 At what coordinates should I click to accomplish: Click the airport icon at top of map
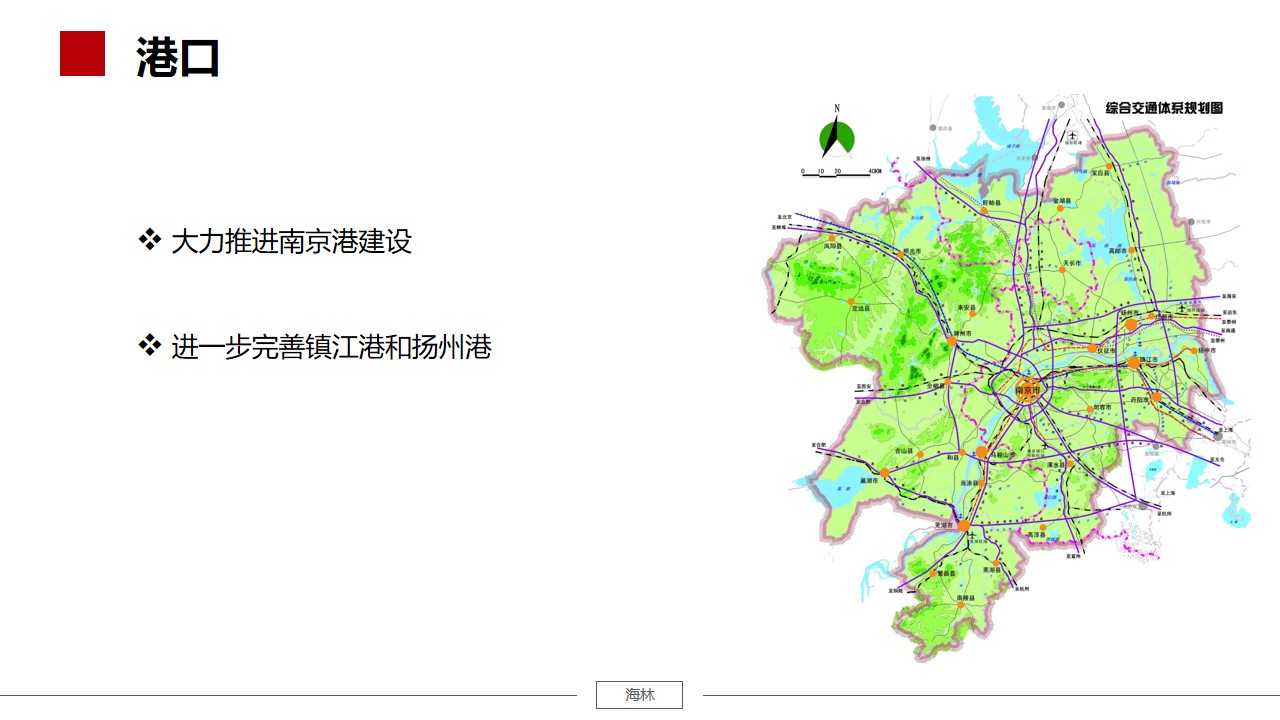coord(1072,135)
